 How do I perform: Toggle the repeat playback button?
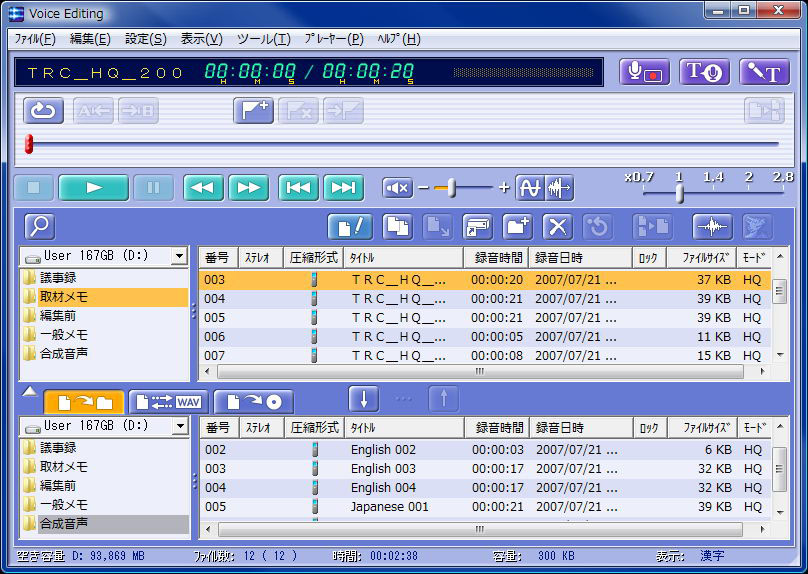point(43,111)
